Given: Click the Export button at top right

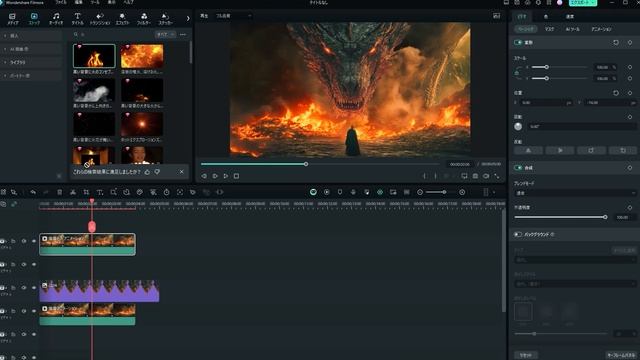Looking at the screenshot, I should pos(582,2).
